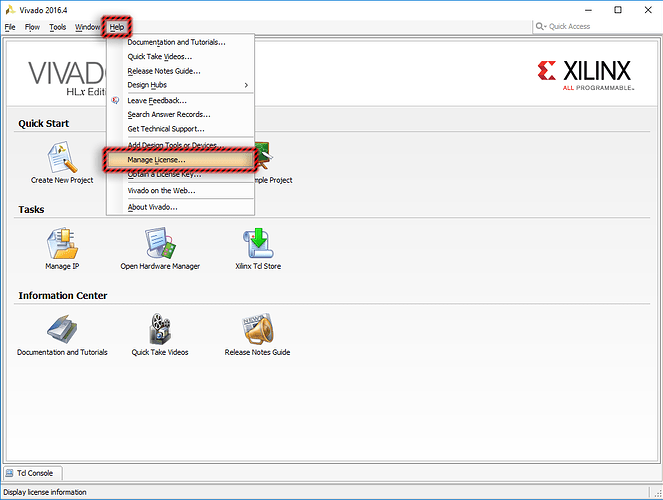The height and width of the screenshot is (500, 663).
Task: Open the File menu
Action: click(10, 27)
